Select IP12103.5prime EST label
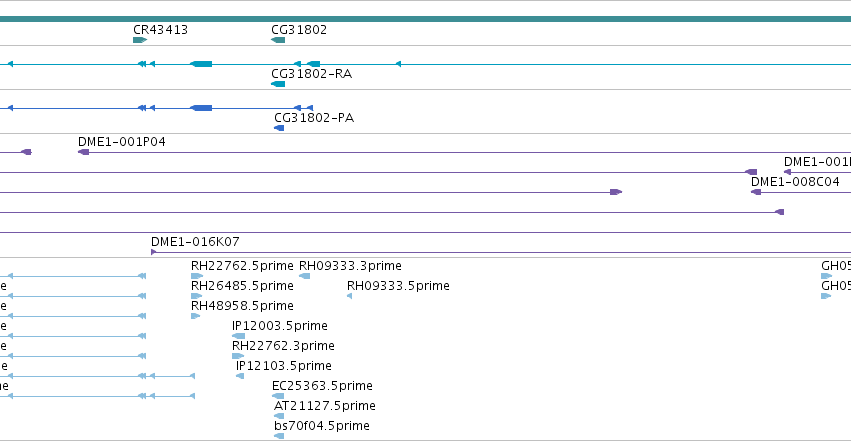The image size is (851, 441). tap(283, 366)
